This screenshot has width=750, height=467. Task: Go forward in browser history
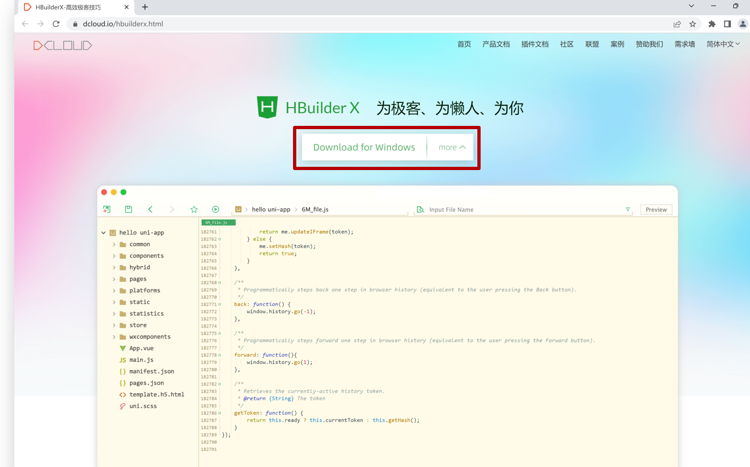[40, 24]
